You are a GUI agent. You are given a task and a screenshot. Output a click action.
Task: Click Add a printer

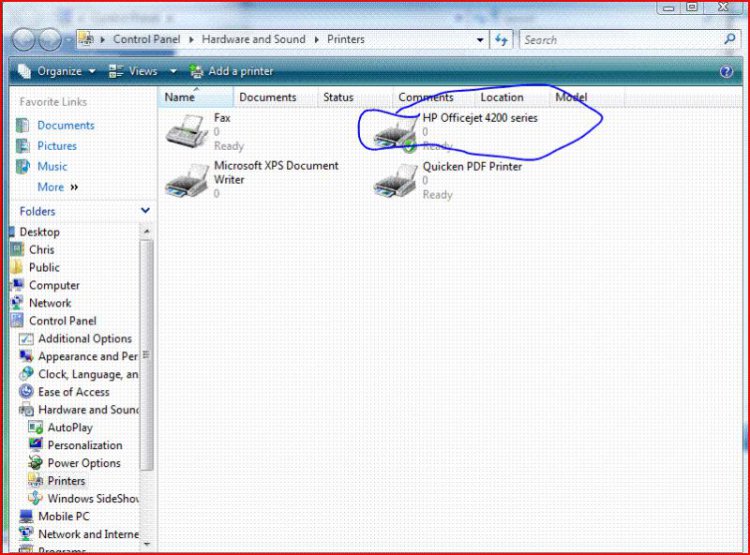click(x=232, y=71)
